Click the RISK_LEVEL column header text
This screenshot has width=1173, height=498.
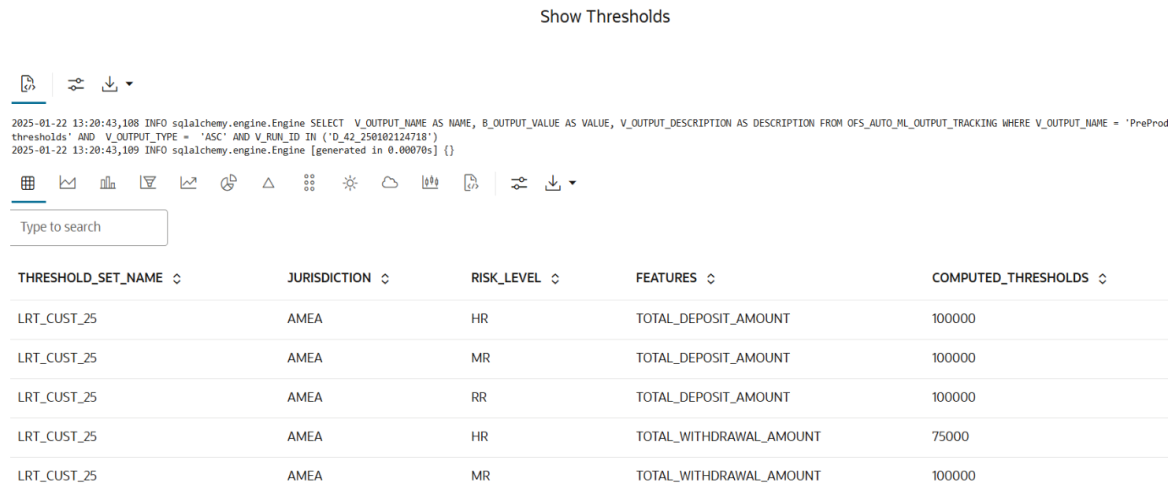tap(506, 278)
